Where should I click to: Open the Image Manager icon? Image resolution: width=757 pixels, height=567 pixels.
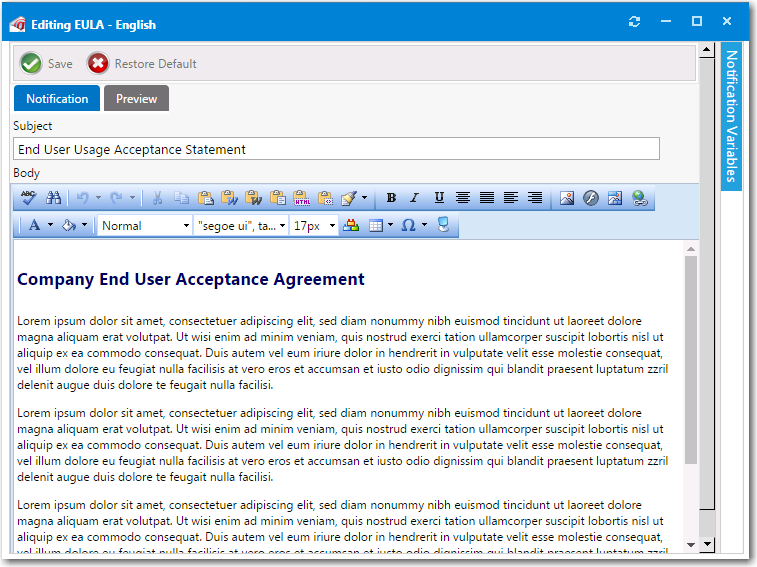tap(567, 198)
